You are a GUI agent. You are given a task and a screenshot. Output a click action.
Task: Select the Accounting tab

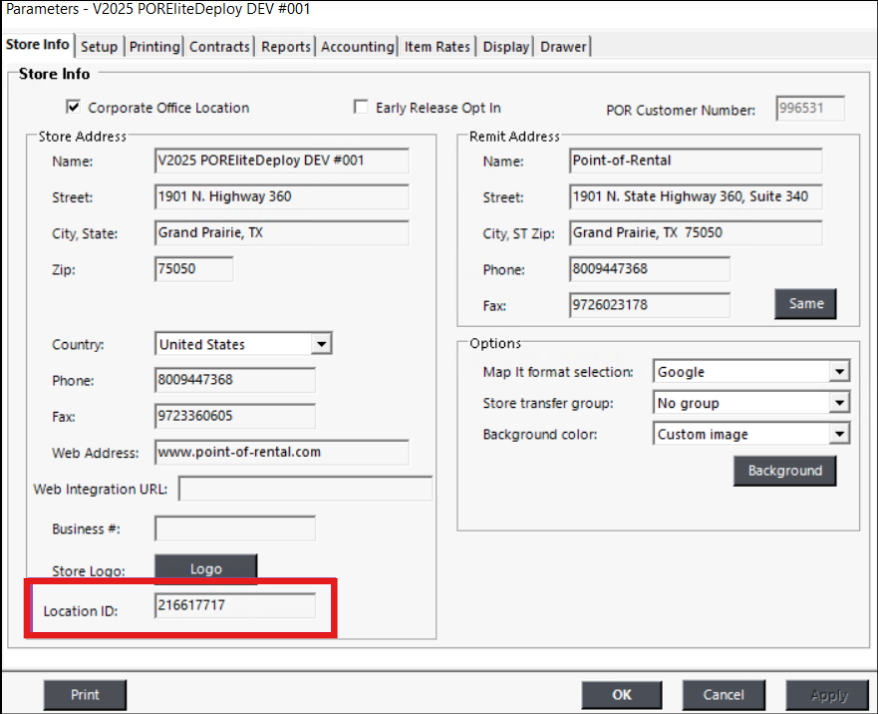(x=357, y=46)
